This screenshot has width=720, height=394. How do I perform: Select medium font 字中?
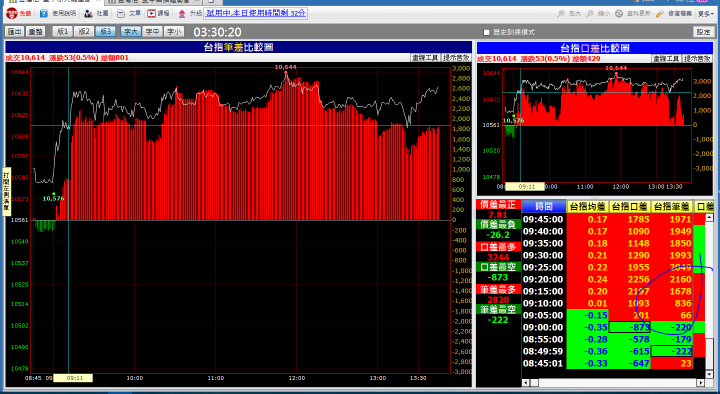[x=152, y=31]
